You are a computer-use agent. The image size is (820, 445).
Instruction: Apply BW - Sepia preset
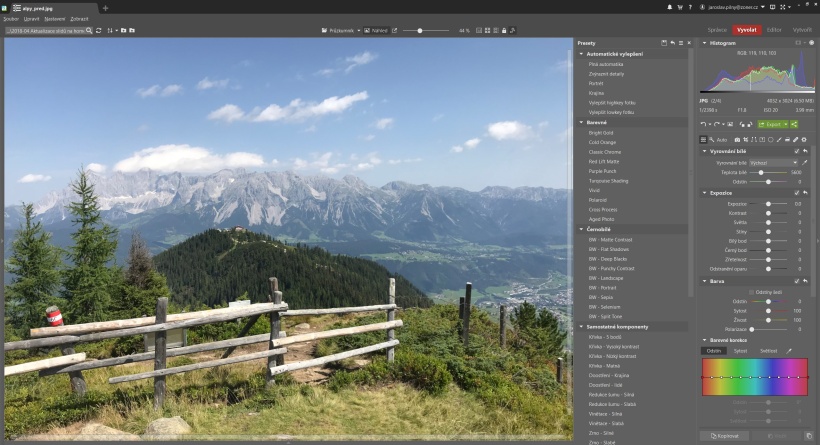[602, 297]
